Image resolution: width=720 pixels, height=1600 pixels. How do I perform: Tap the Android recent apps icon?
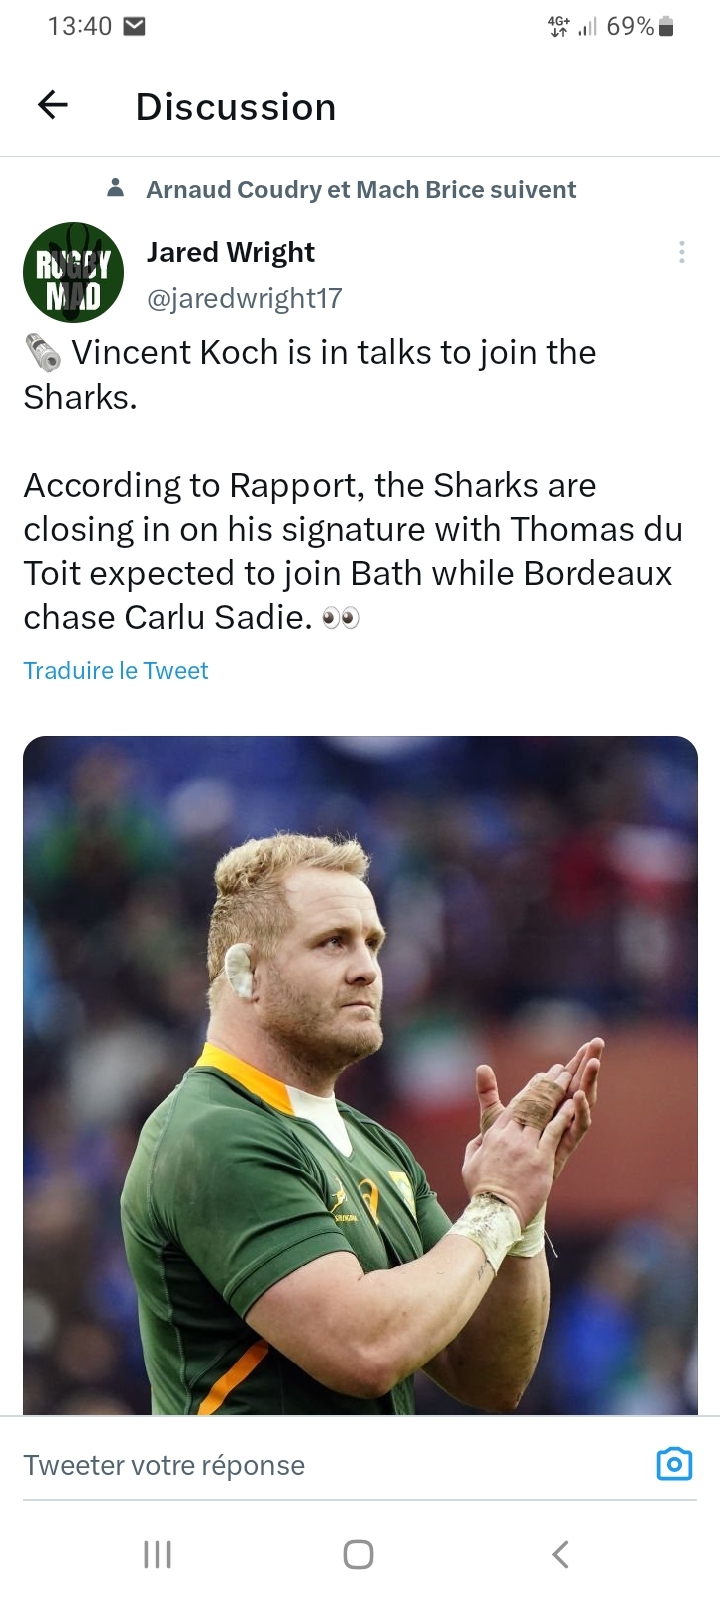pyautogui.click(x=158, y=1554)
